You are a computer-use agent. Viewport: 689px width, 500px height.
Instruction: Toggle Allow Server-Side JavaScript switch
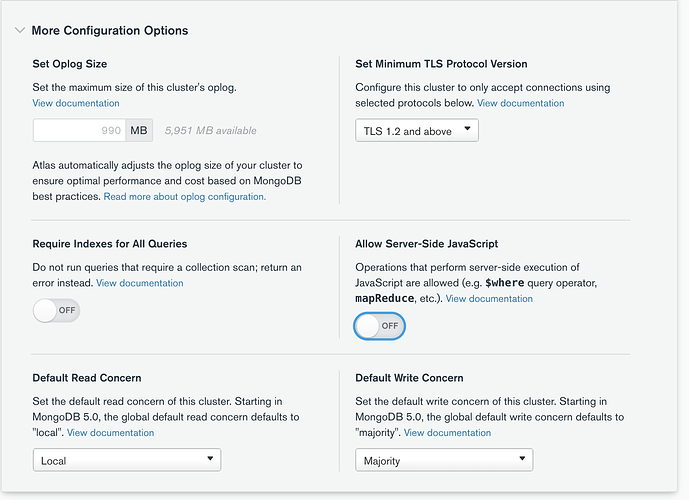point(380,326)
